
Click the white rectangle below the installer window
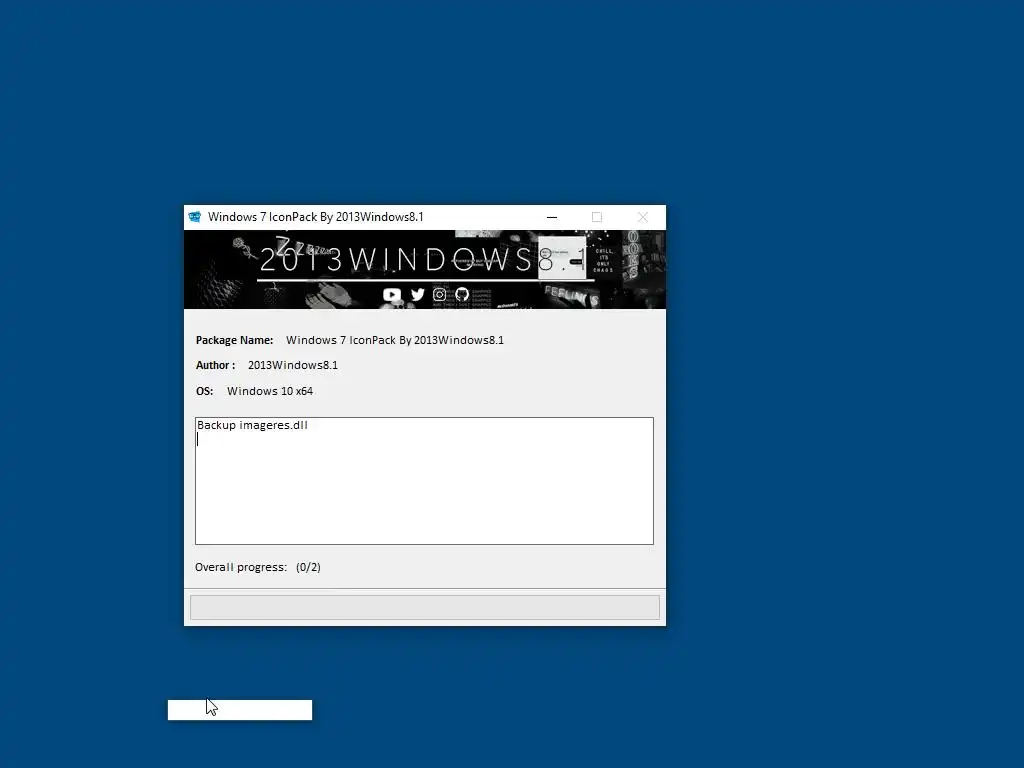pos(240,710)
